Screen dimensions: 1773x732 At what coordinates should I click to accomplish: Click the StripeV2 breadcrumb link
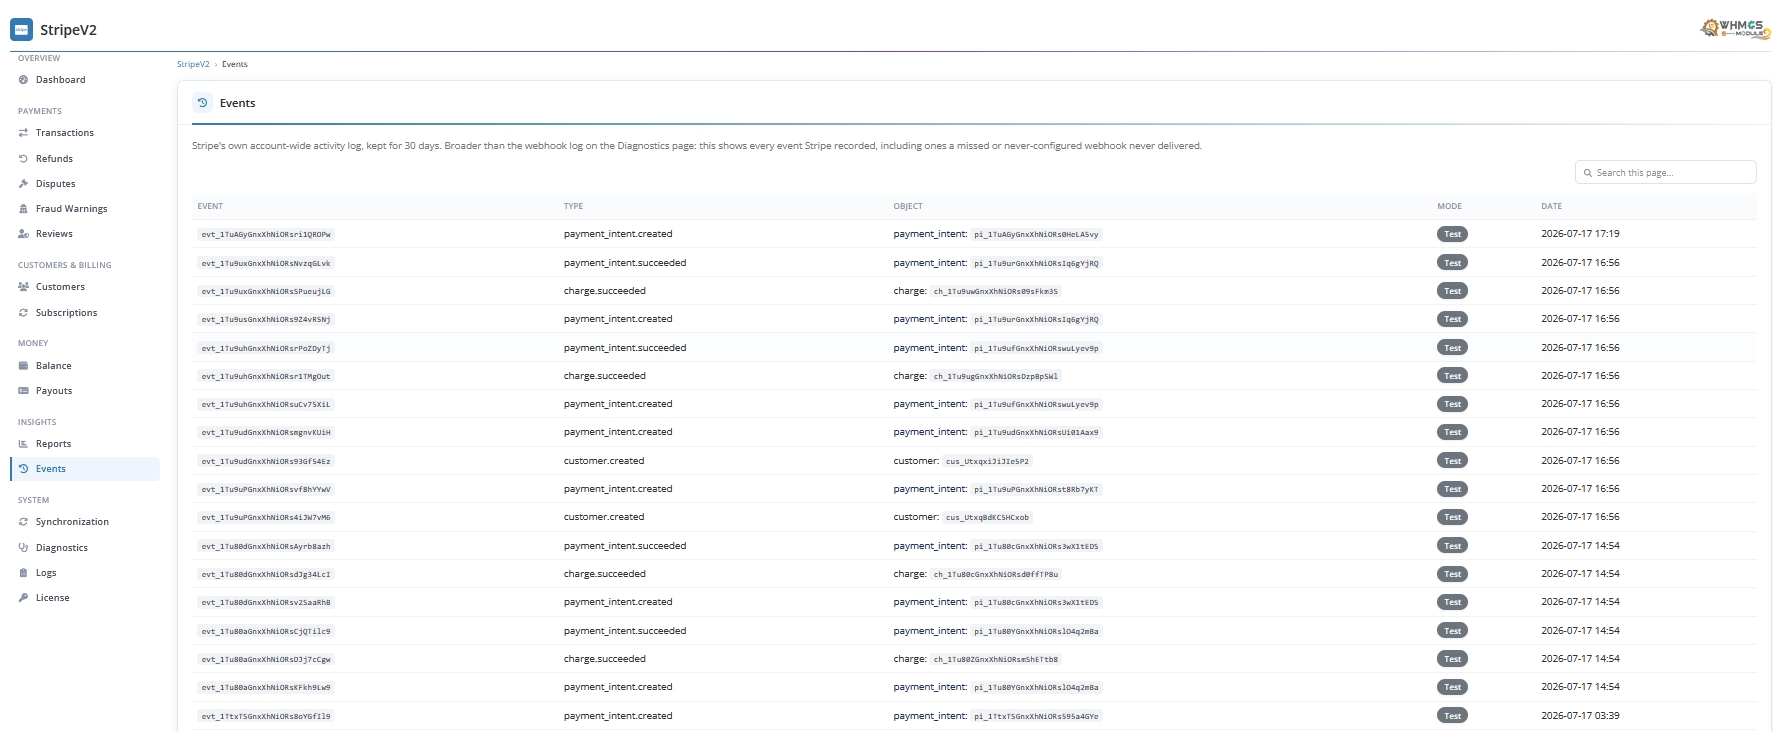(193, 64)
